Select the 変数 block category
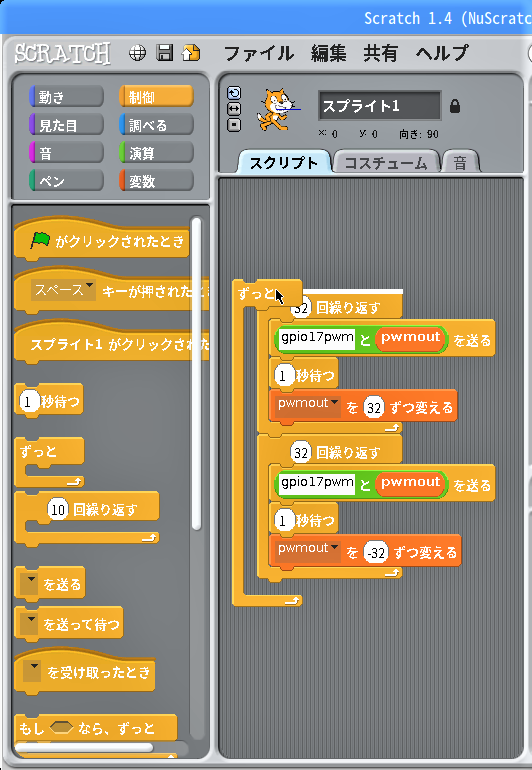 pos(156,181)
